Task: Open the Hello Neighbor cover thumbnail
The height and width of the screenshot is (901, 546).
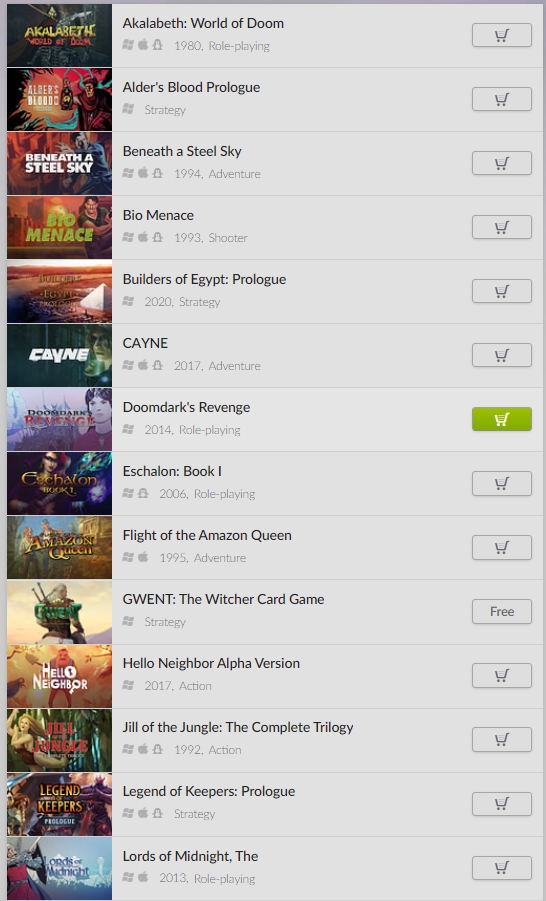Action: 60,676
